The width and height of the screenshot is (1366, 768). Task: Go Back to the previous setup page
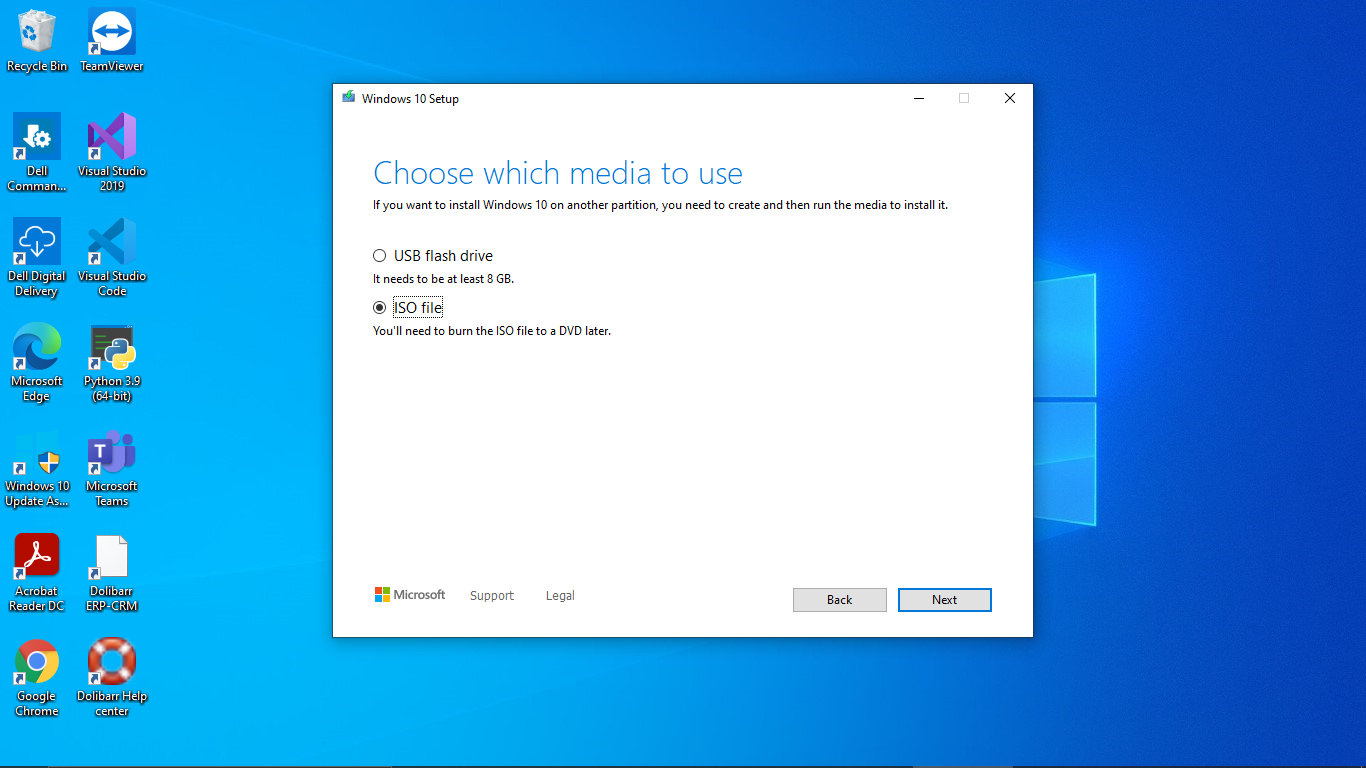point(840,600)
